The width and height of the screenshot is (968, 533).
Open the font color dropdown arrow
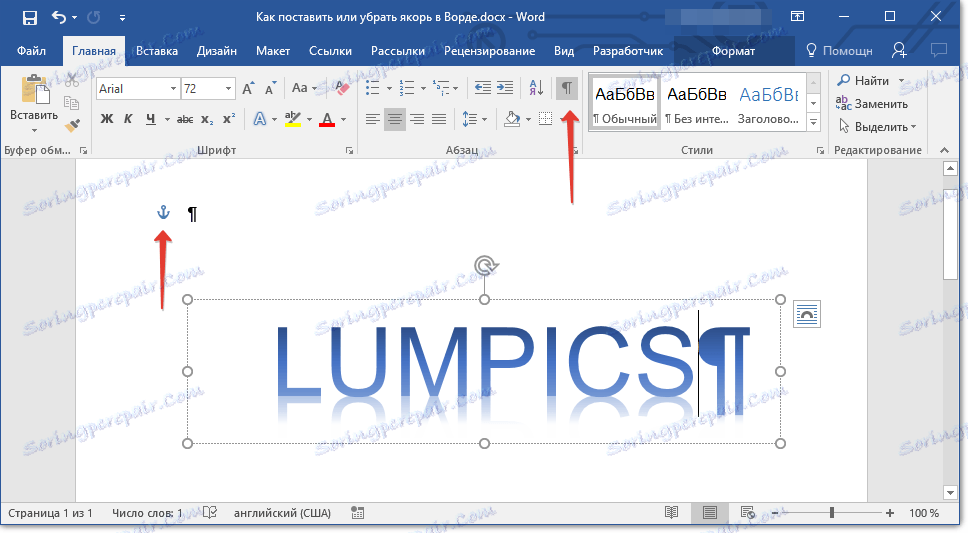point(344,120)
